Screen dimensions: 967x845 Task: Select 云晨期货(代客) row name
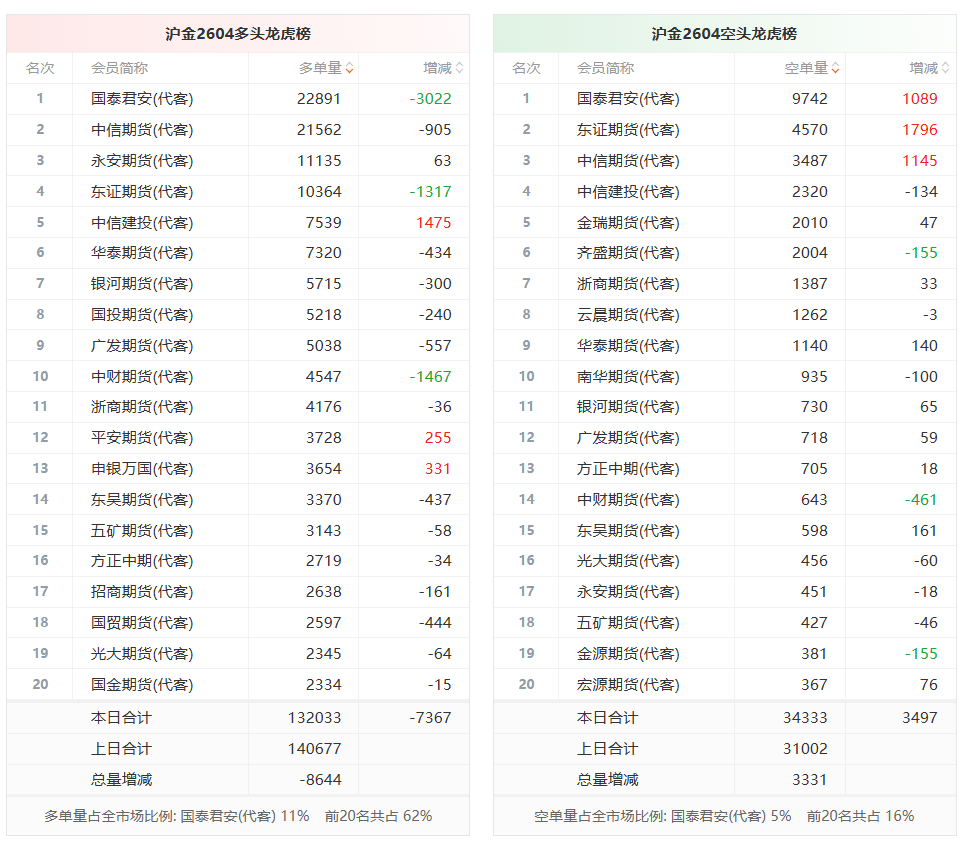628,315
